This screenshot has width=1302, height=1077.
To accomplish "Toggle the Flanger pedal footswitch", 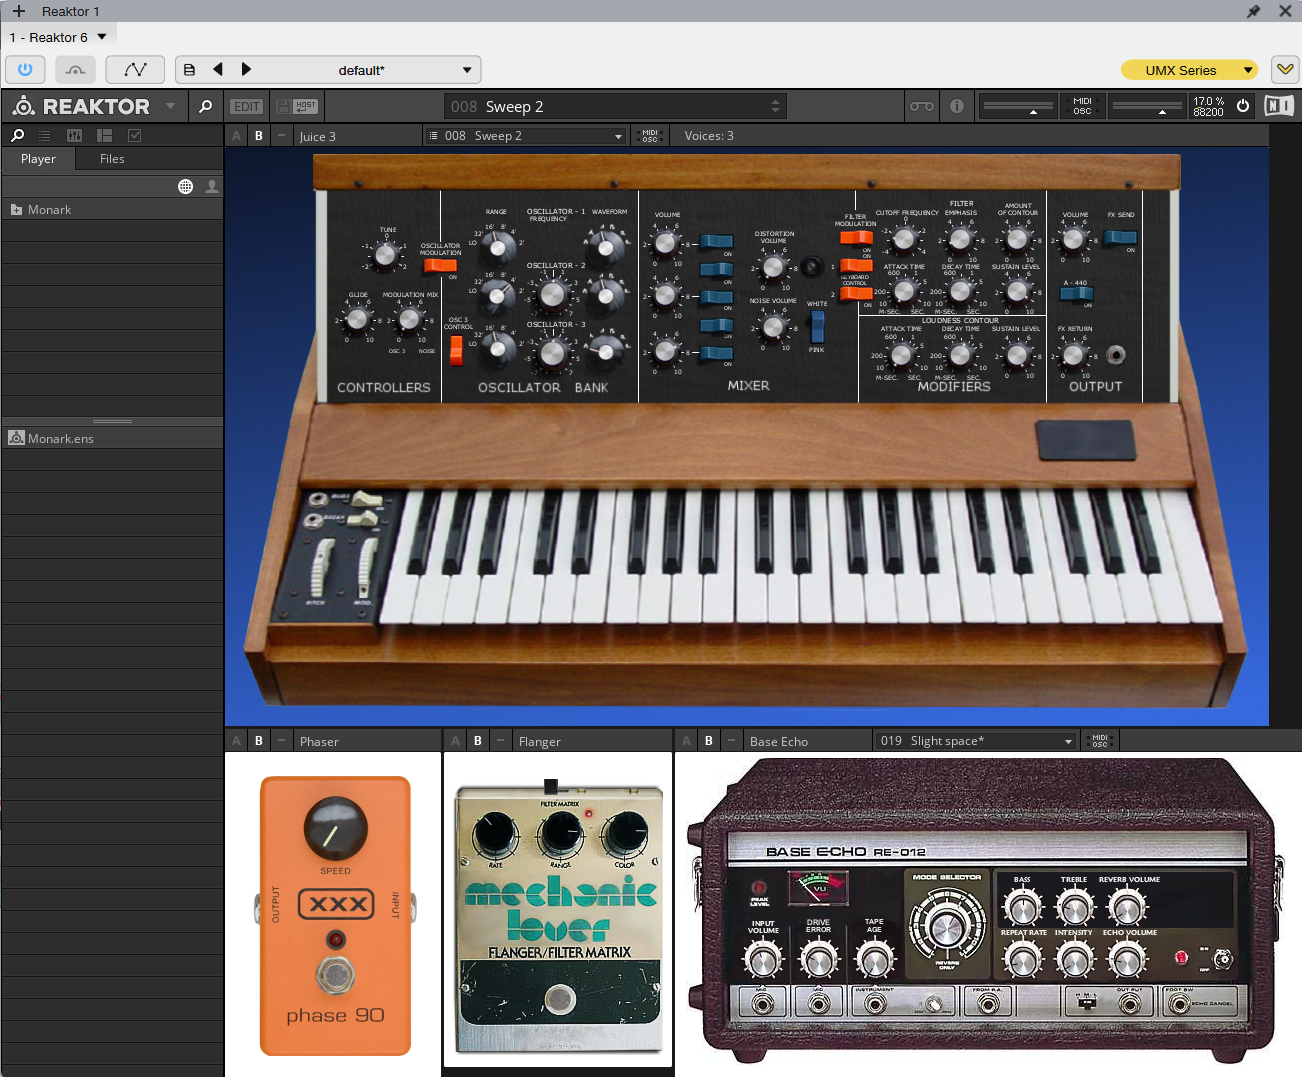I will (559, 999).
